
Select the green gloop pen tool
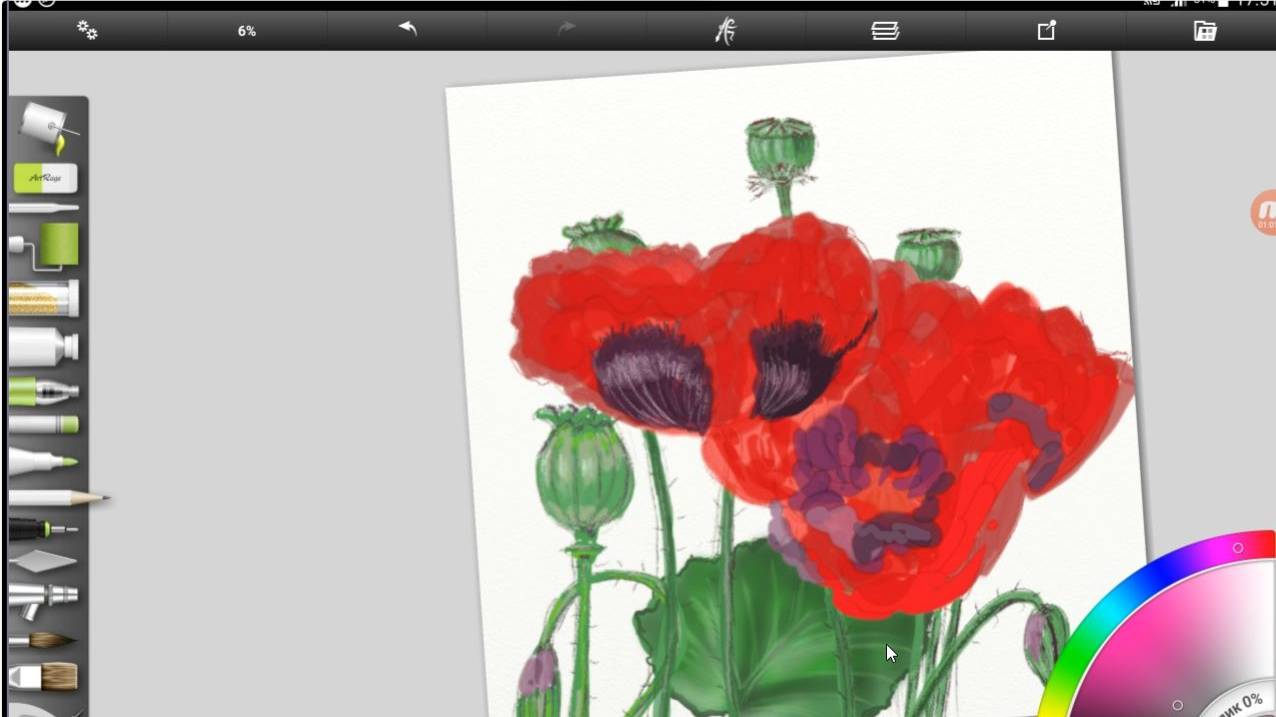point(43,390)
